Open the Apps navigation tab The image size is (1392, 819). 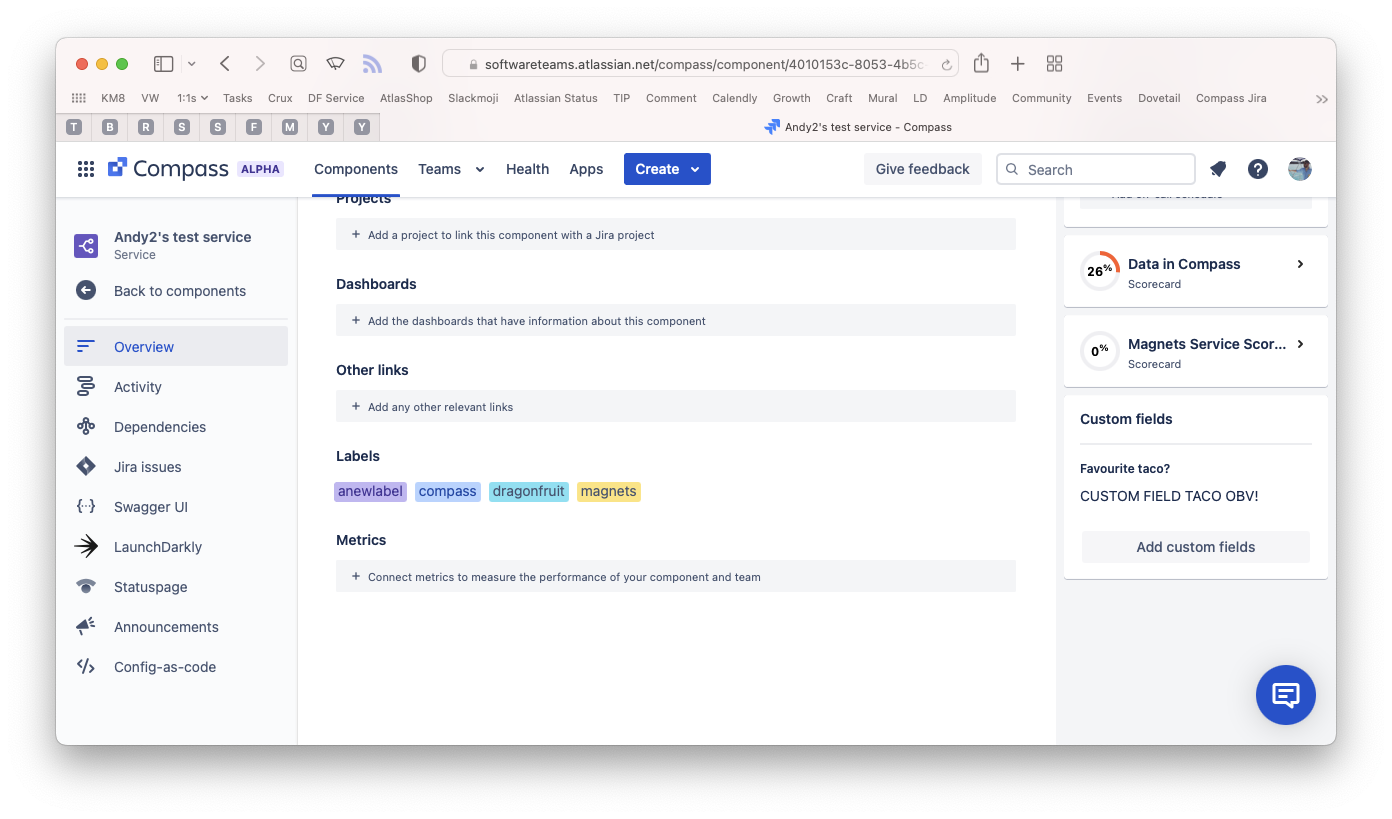pos(586,169)
